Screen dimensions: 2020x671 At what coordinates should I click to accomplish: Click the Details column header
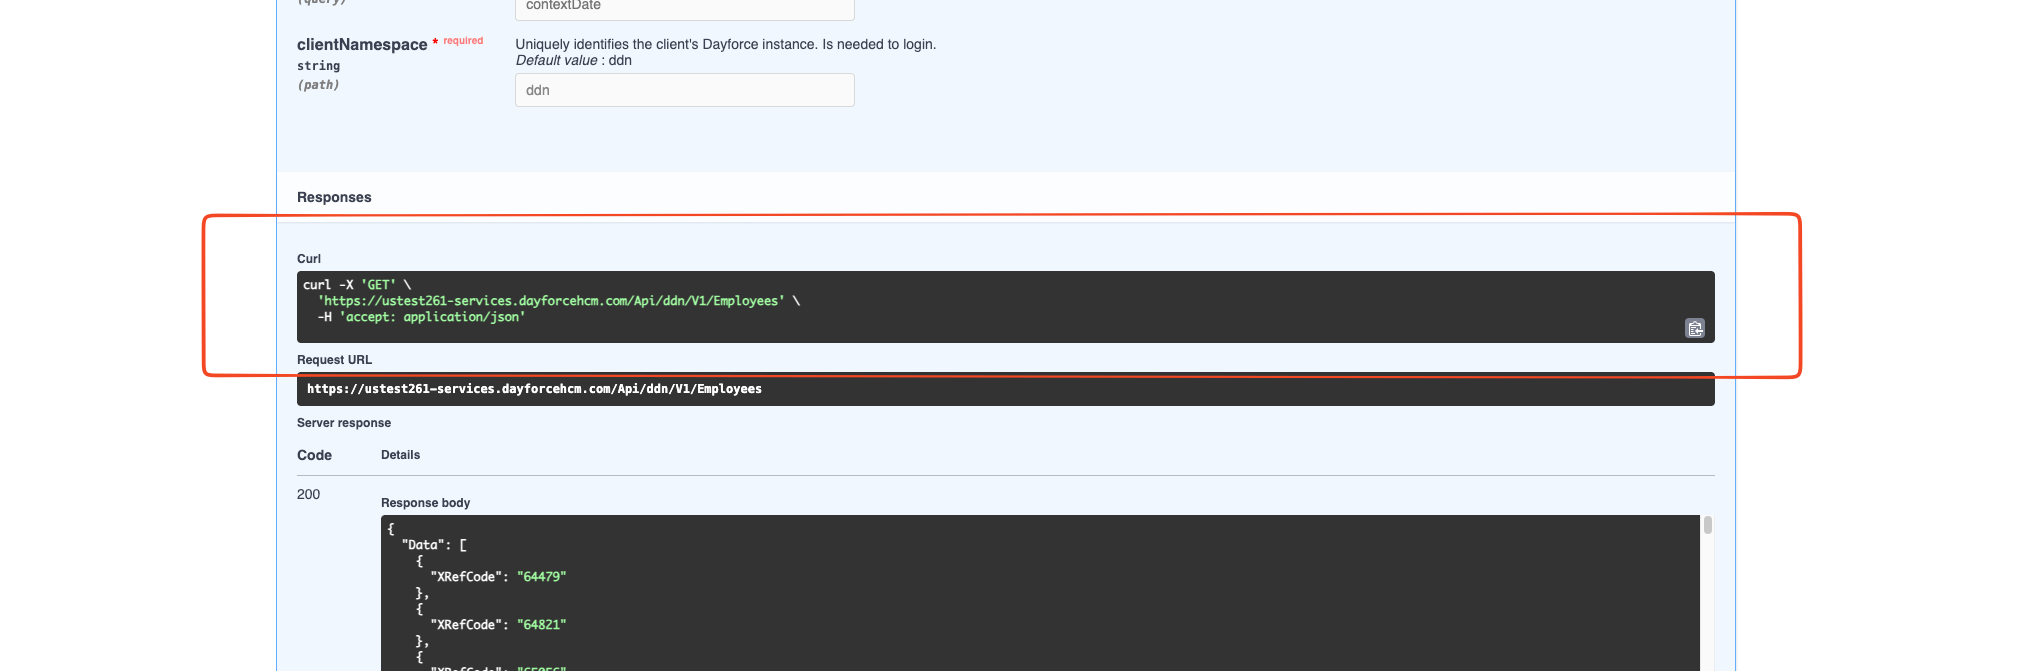(x=400, y=455)
